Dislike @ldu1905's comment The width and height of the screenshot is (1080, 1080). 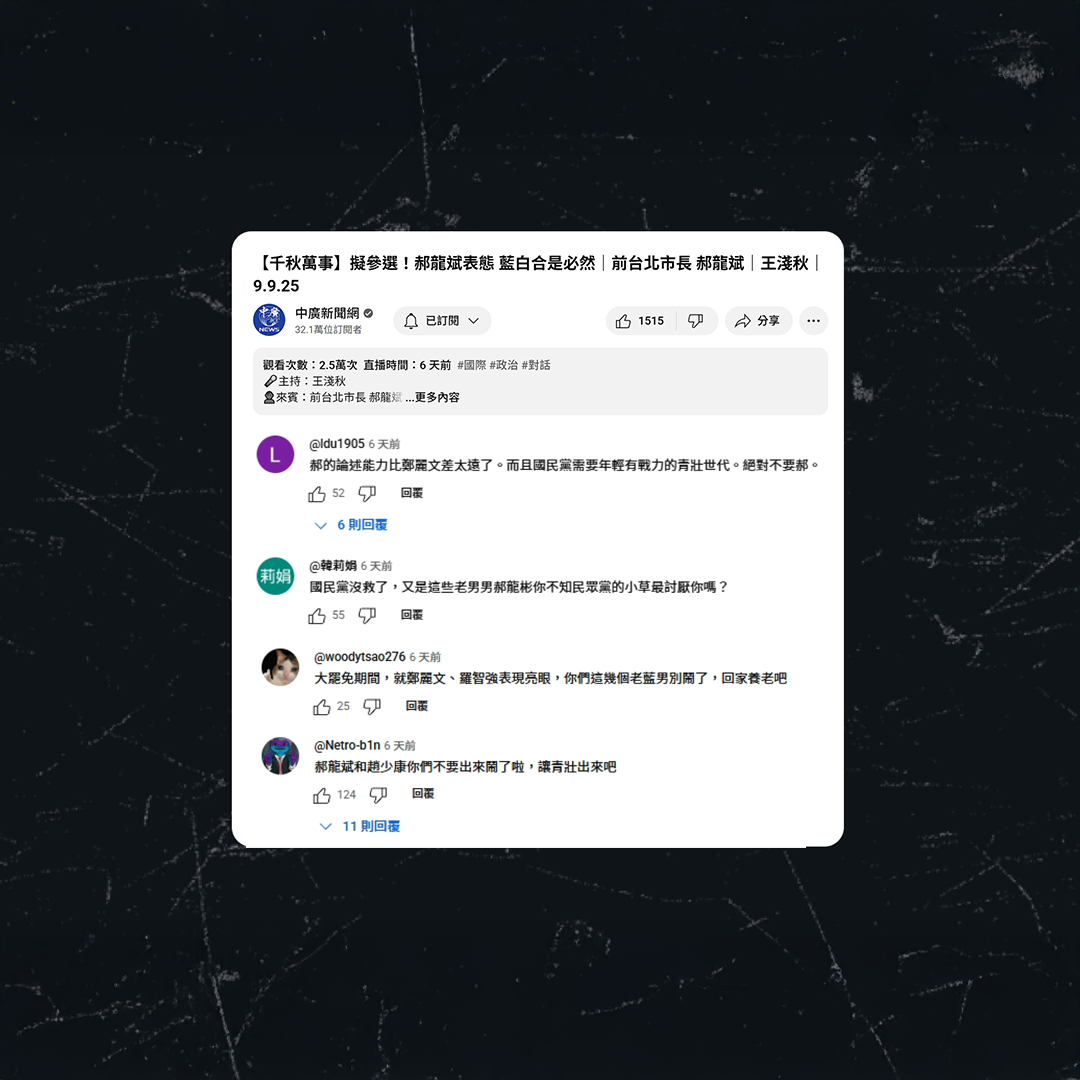[367, 494]
